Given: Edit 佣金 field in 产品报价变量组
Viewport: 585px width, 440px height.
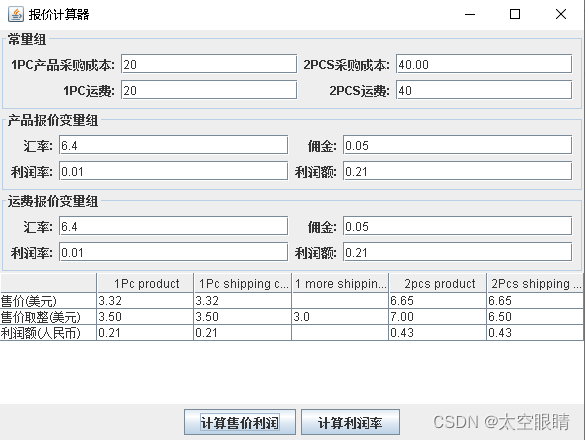Looking at the screenshot, I should 457,145.
